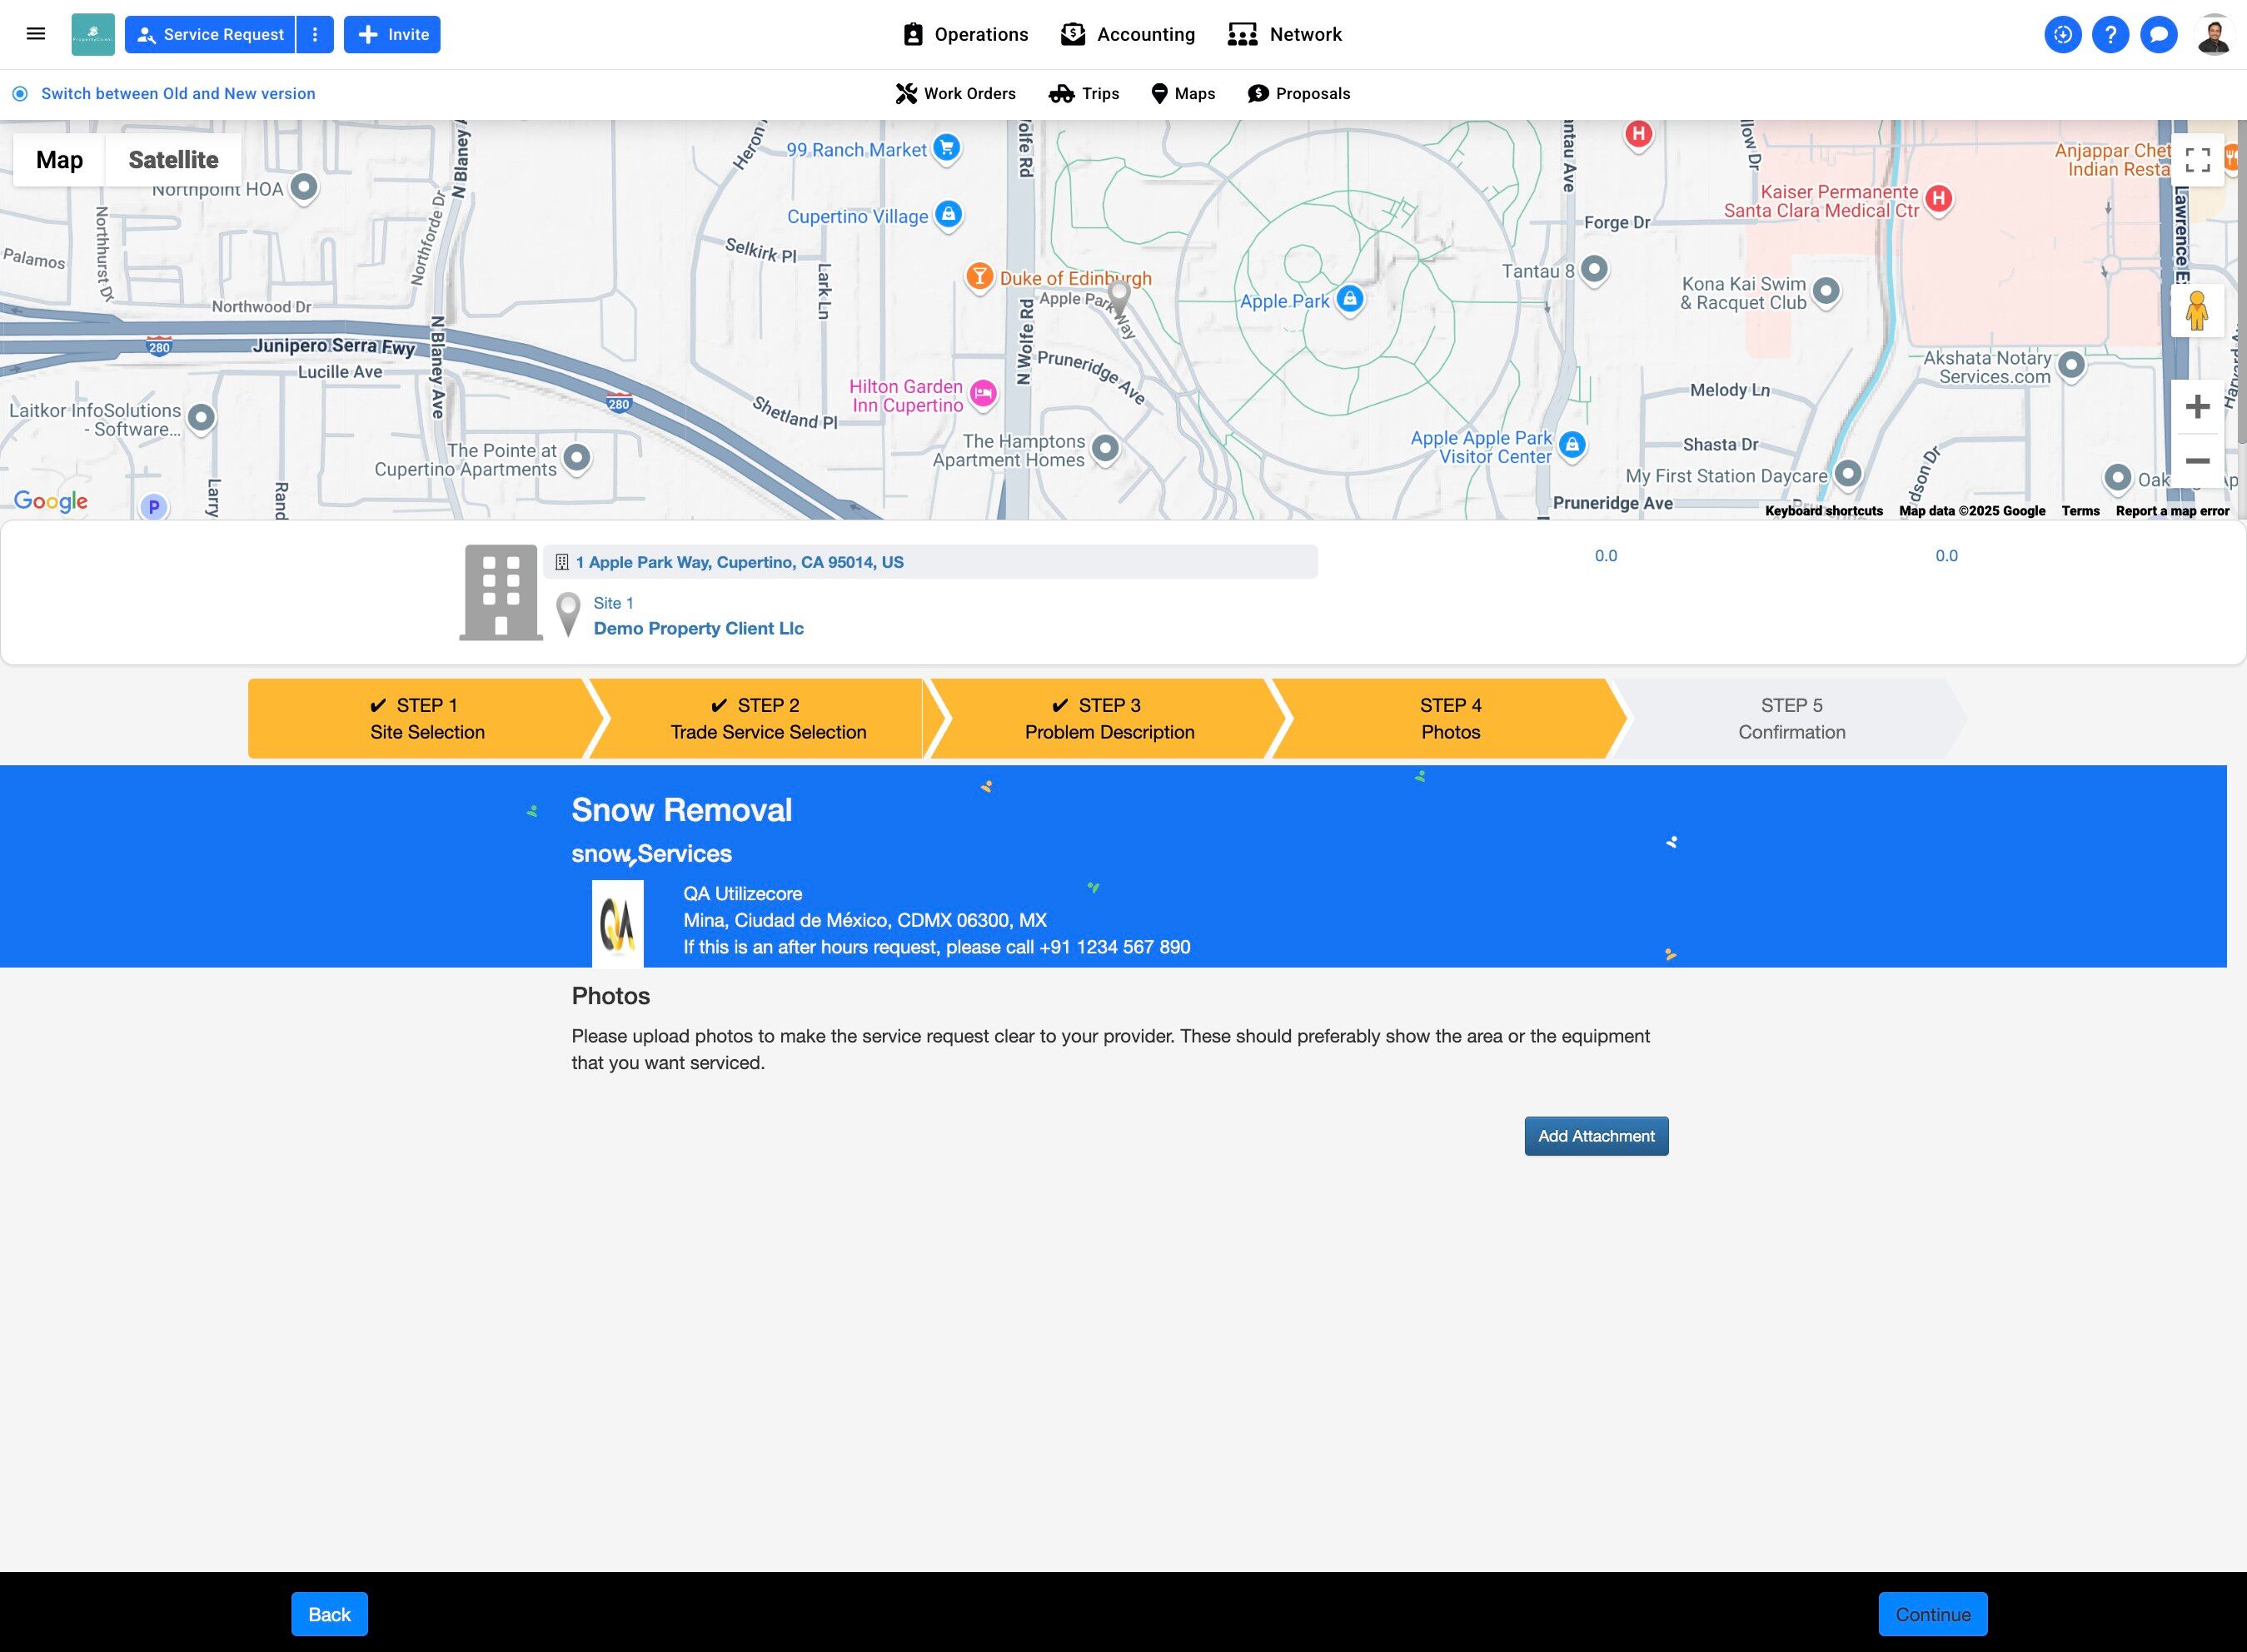
Task: Open the chat messages icon
Action: 2158,35
